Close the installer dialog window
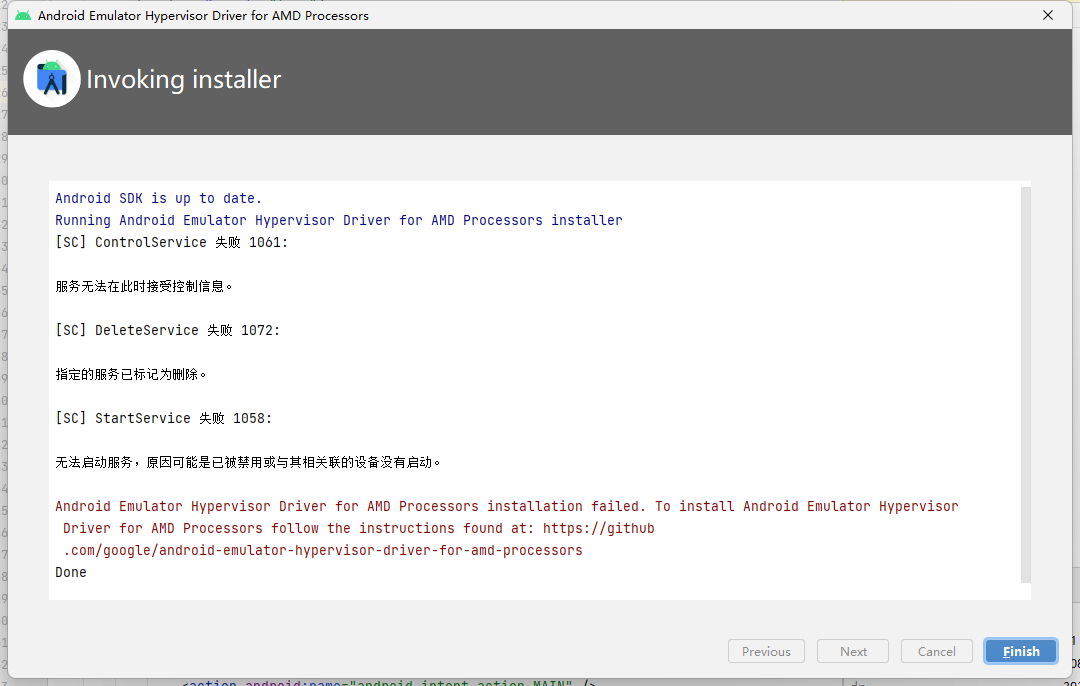1080x686 pixels. coord(1048,15)
